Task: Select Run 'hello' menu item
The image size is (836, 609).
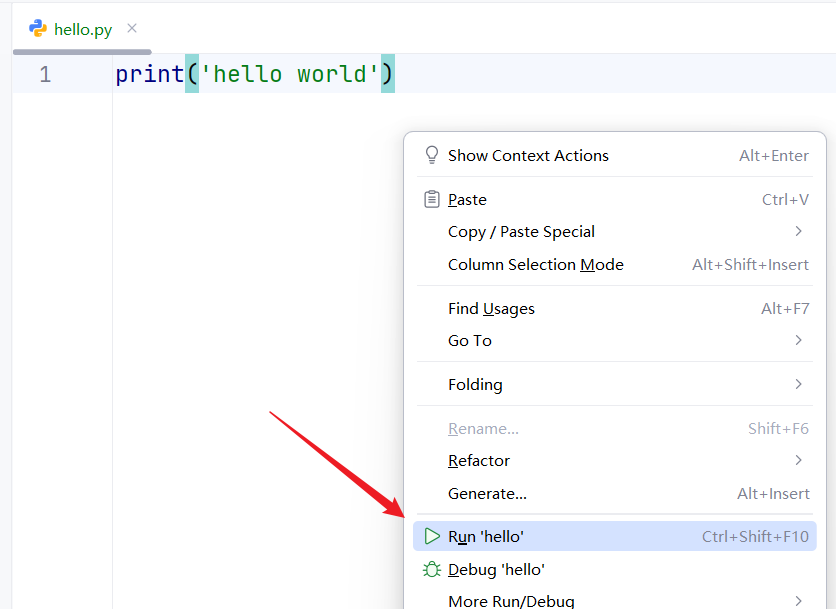Action: point(615,536)
